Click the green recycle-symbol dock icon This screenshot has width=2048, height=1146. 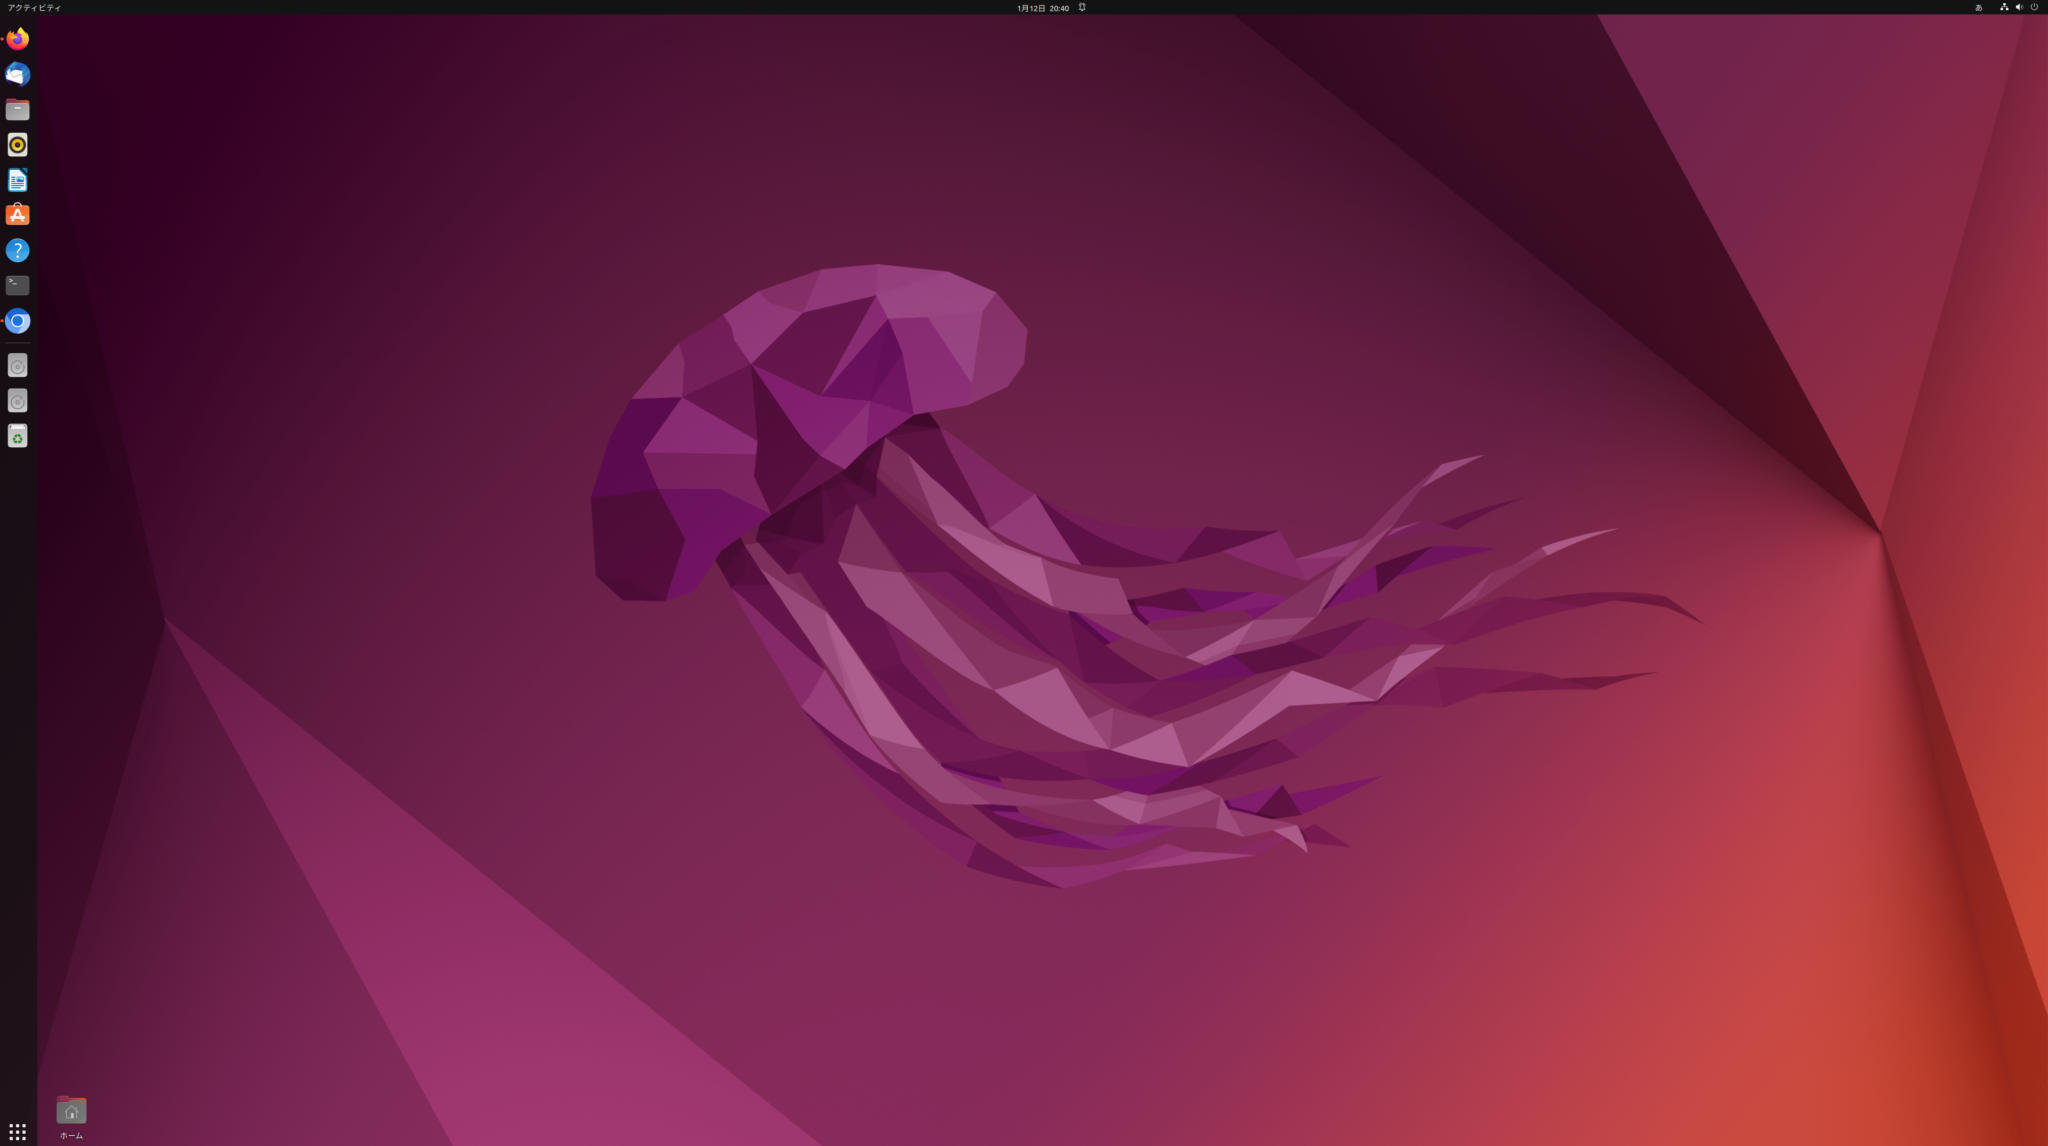pyautogui.click(x=17, y=436)
